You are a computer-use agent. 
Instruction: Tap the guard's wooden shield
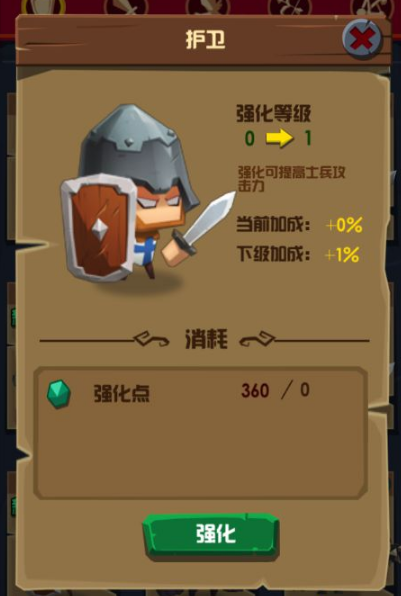click(99, 227)
